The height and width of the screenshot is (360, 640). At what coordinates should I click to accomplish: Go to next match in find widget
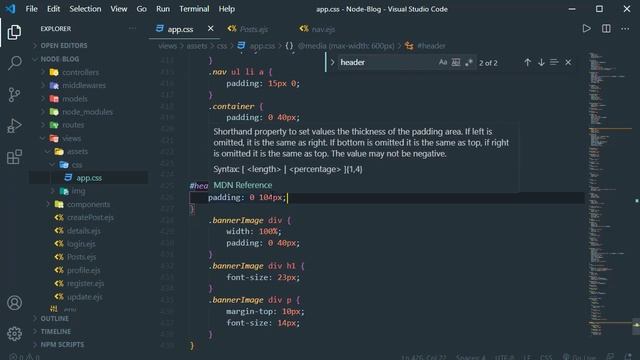(x=541, y=62)
